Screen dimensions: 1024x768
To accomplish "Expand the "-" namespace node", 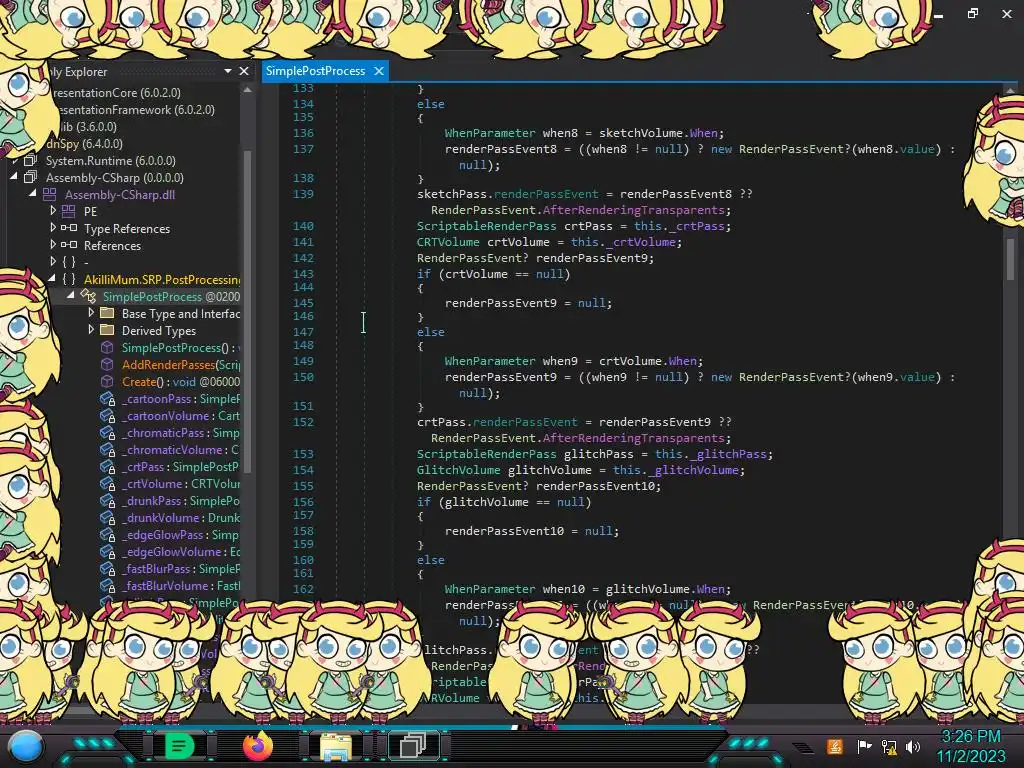I will pyautogui.click(x=54, y=261).
